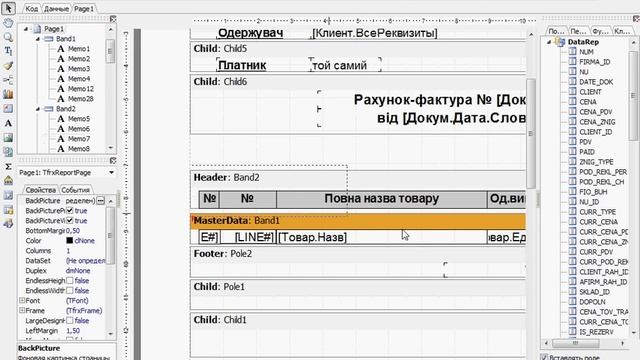Uncheck the BackPictureVisible true checkbox

70,220
